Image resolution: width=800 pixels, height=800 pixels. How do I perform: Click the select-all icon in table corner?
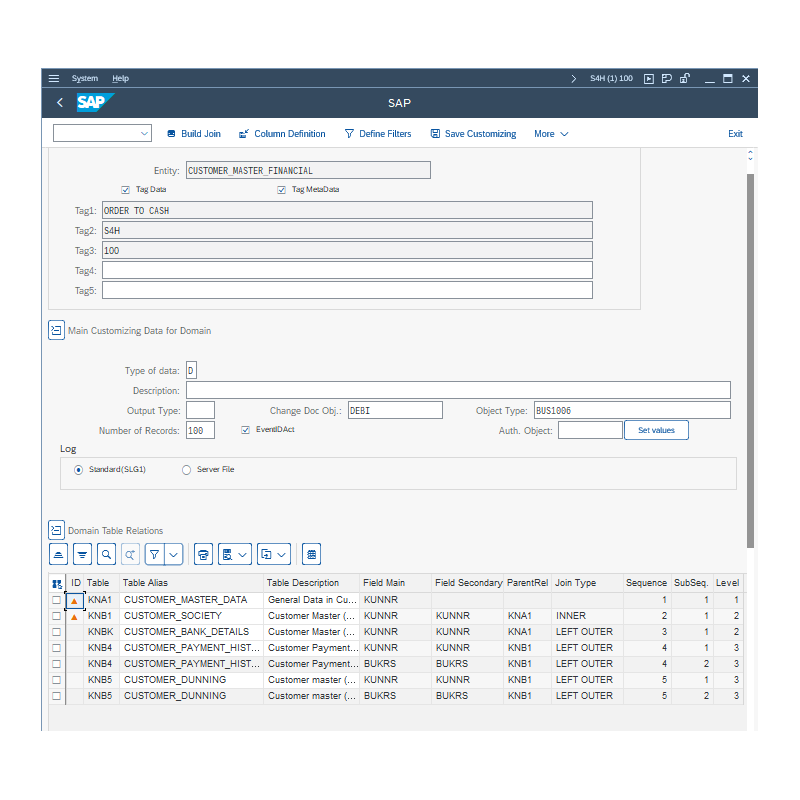click(x=57, y=583)
